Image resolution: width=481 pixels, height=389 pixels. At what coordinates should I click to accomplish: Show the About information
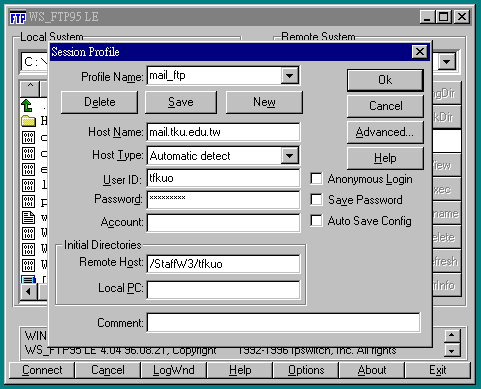[372, 370]
